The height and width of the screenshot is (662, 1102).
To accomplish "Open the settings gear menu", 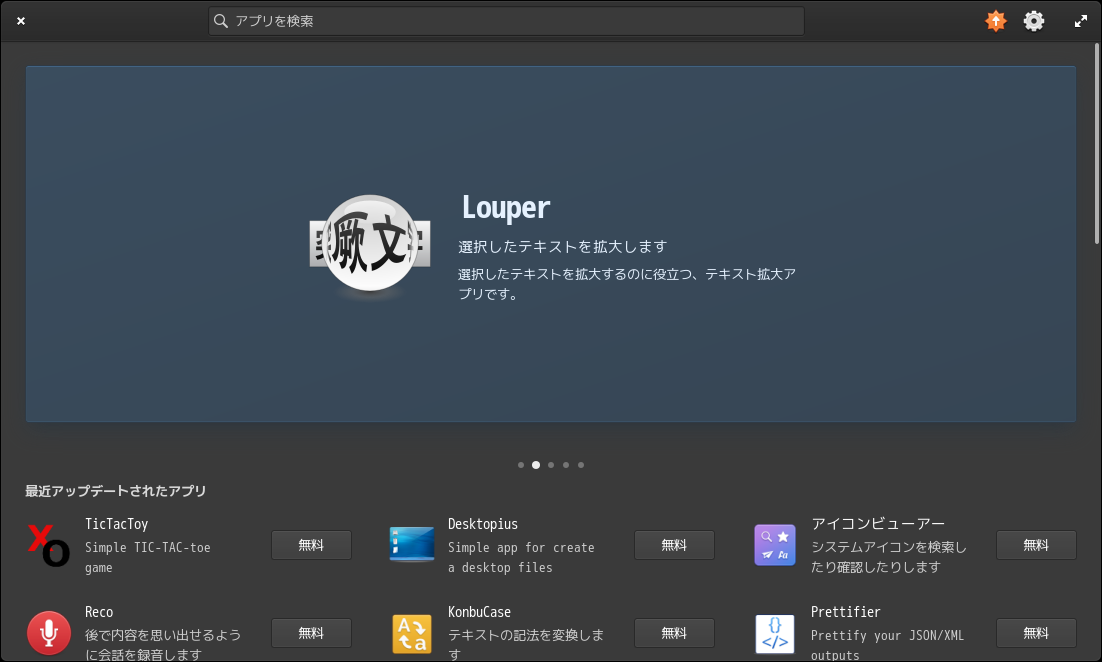I will tap(1033, 21).
